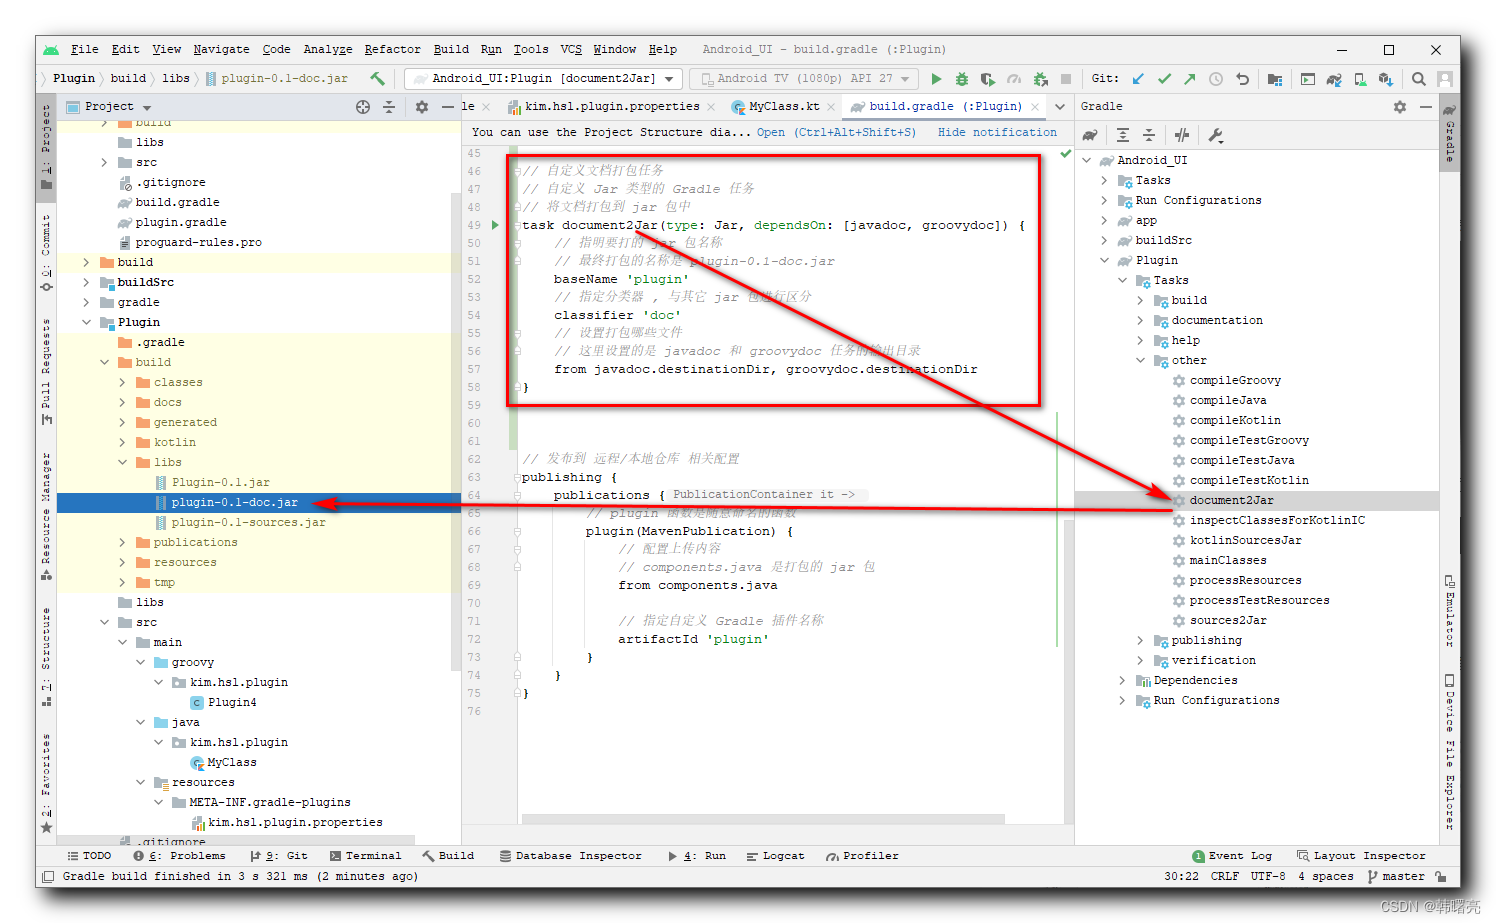Select document2Jar task in Gradle panel

click(x=1231, y=500)
